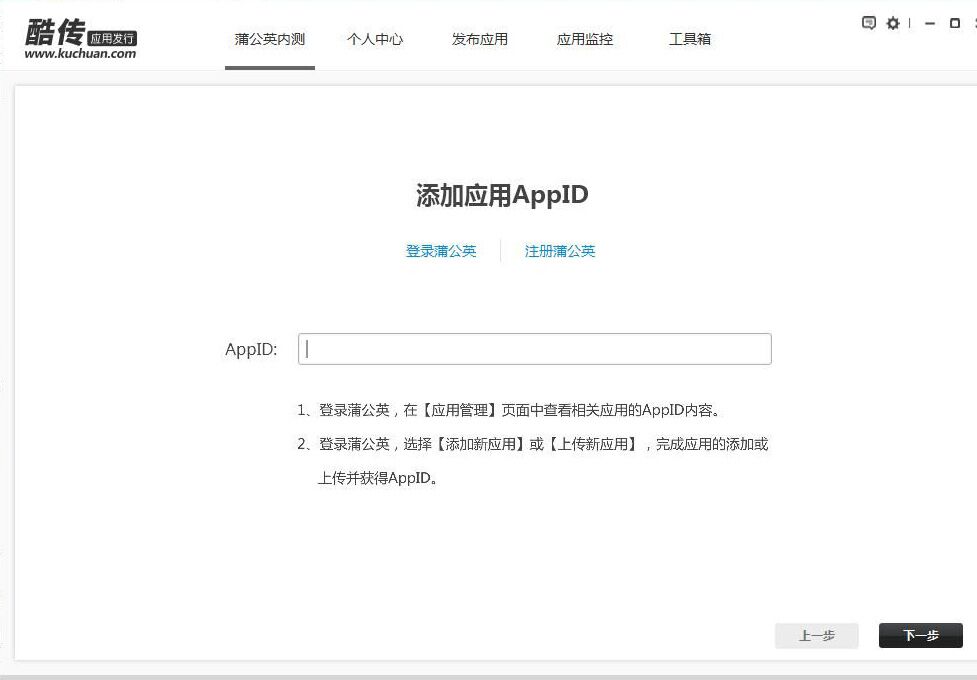977x680 pixels.
Task: Click the 添加应用AppID page heading
Action: [503, 195]
